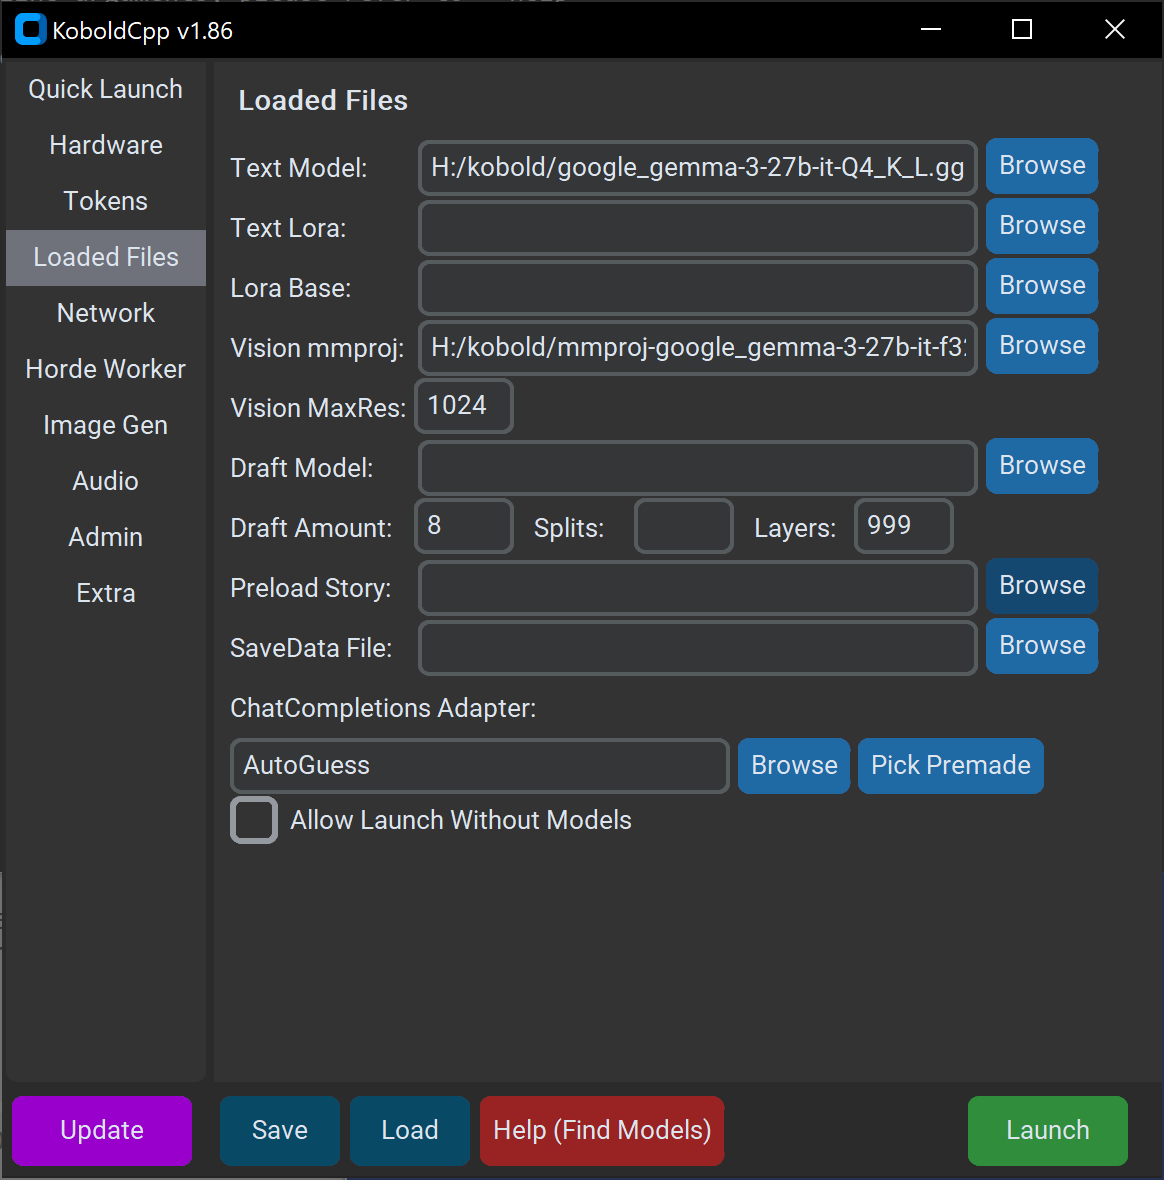Click the empty Lora Base field

click(x=697, y=287)
